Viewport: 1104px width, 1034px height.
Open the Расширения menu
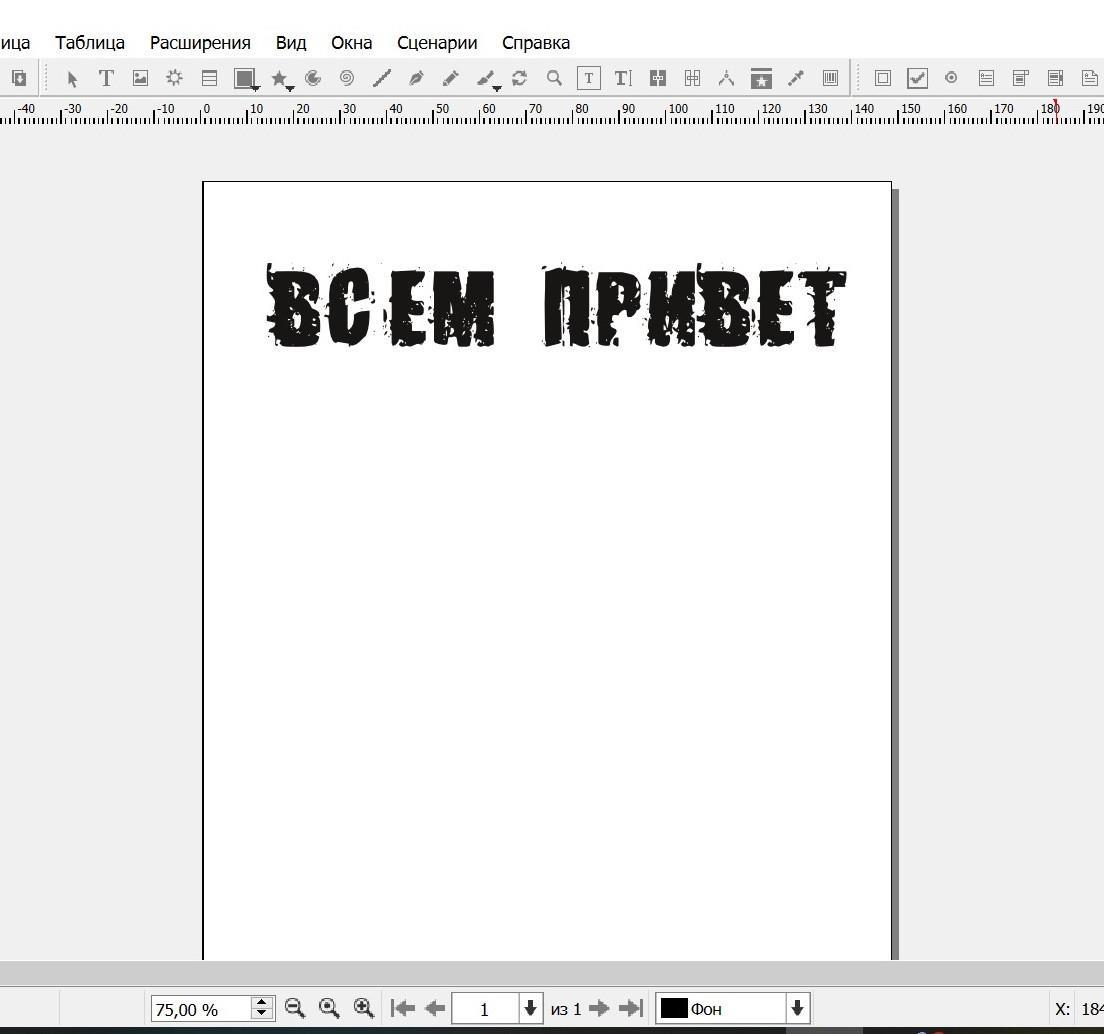pos(200,43)
